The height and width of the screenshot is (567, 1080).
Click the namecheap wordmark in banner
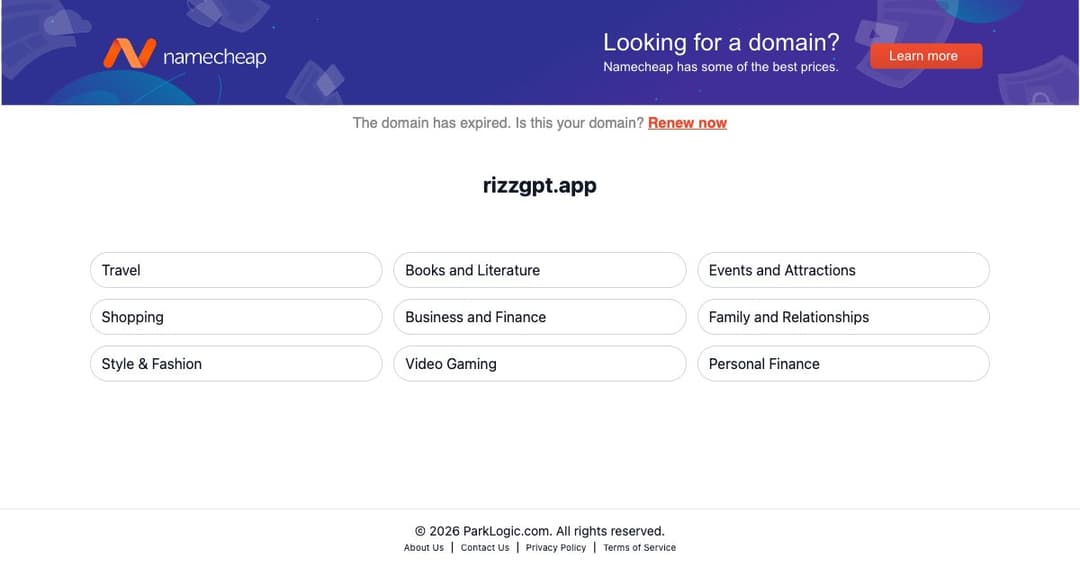coord(215,56)
